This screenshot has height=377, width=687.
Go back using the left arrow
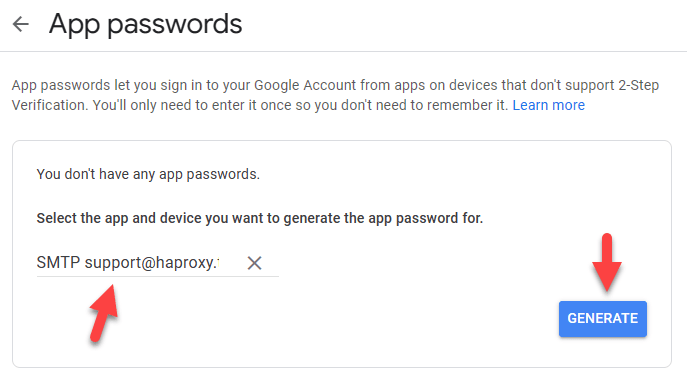click(x=21, y=24)
